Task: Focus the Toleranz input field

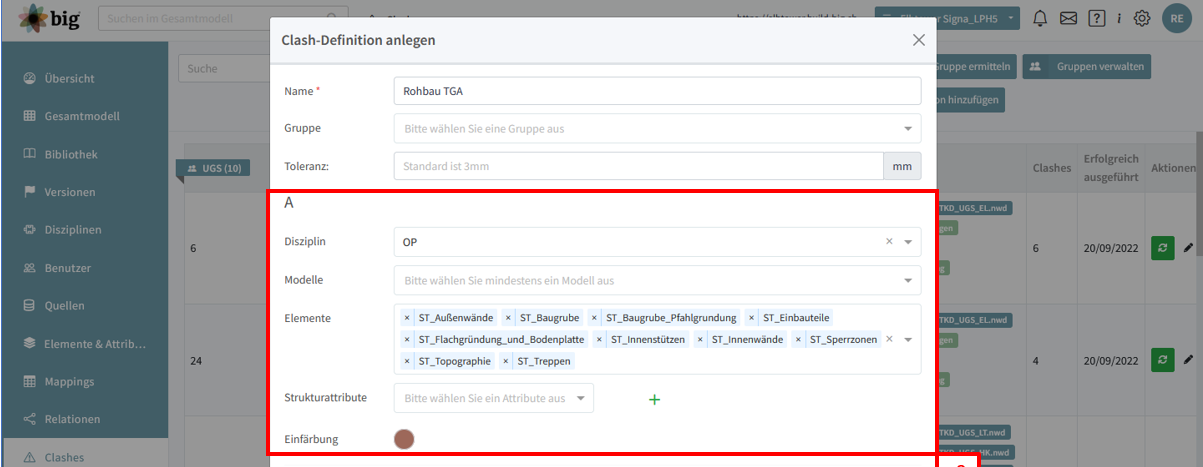Action: pos(638,166)
